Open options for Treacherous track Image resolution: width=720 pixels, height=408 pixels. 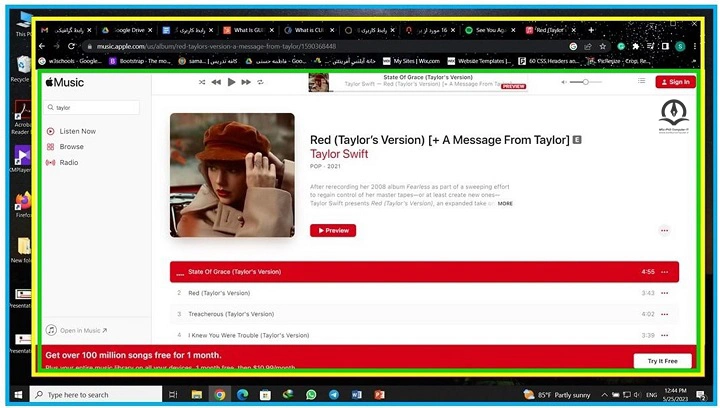tap(664, 314)
